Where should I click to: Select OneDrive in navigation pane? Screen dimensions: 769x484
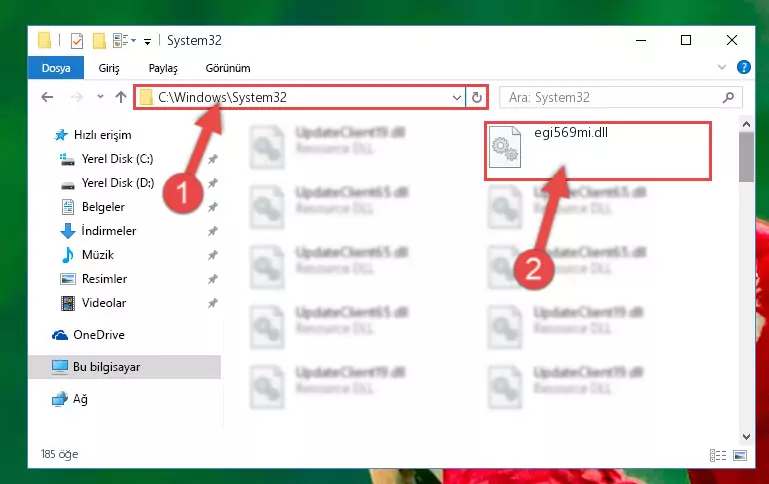(88, 335)
